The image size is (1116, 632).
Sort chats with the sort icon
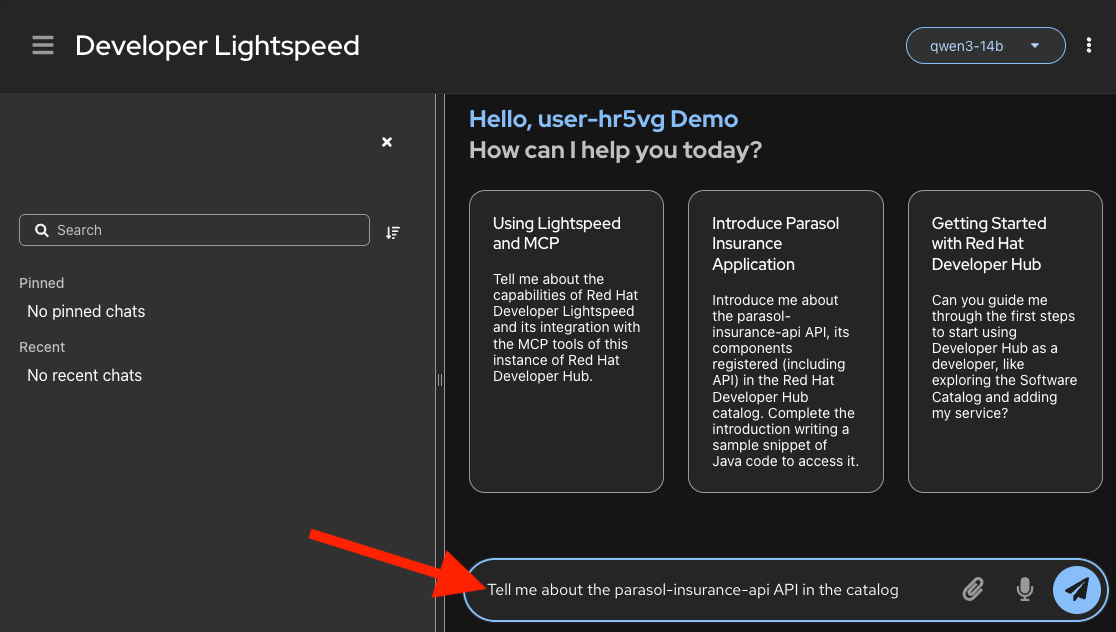(x=393, y=233)
